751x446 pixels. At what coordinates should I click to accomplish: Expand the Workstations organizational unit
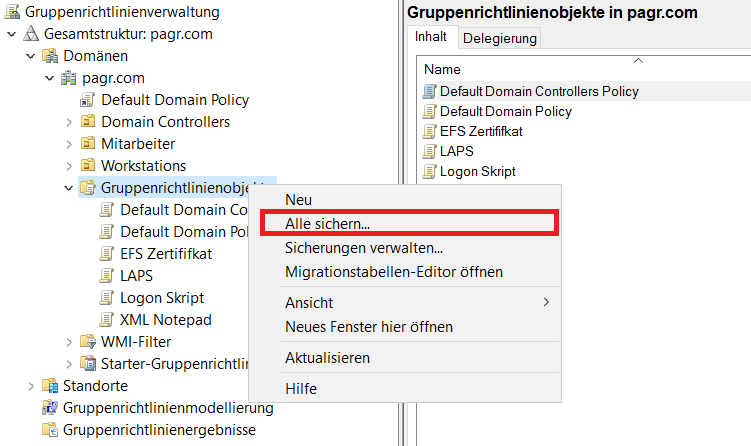(x=68, y=166)
